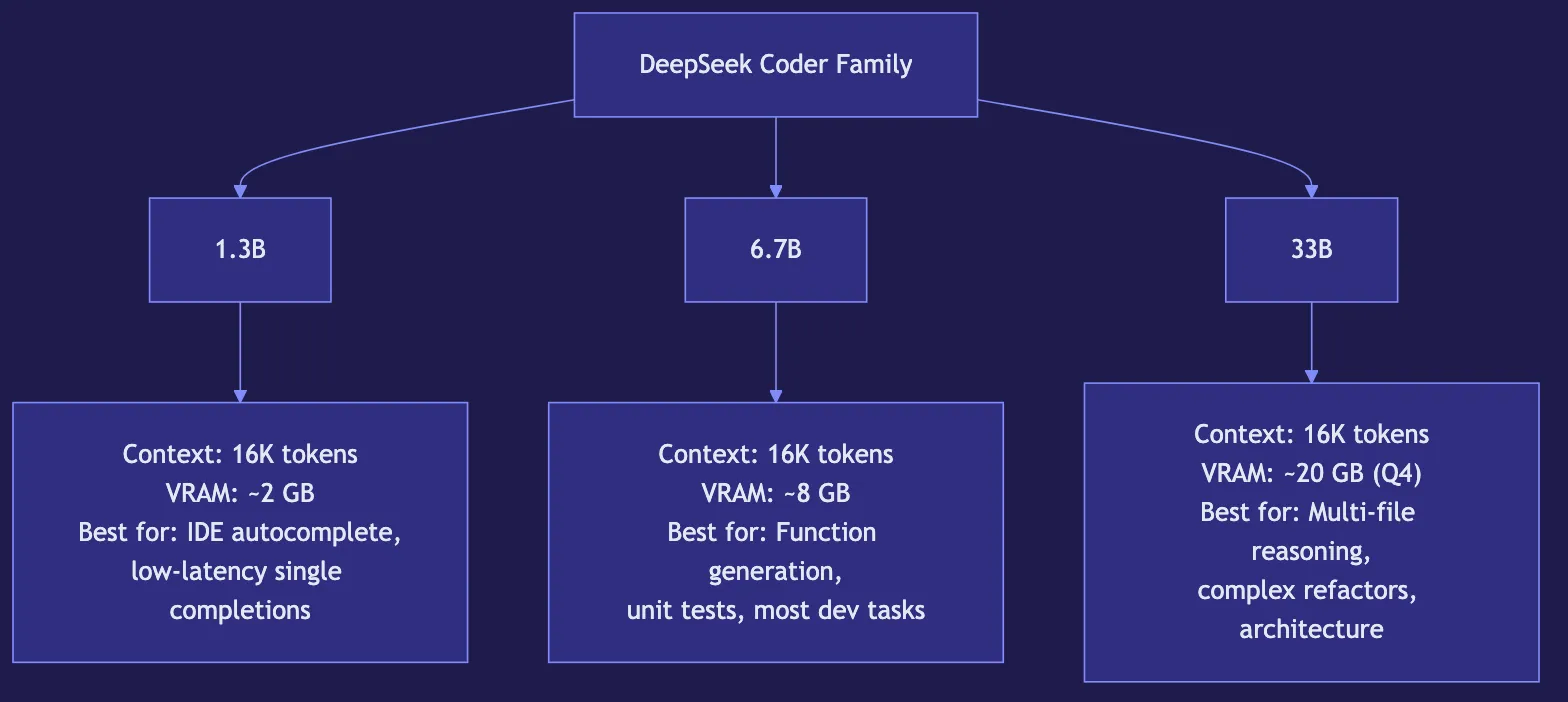Click 'Best for: Multi-file' text
Screen dimensions: 1568x702
tap(1307, 512)
